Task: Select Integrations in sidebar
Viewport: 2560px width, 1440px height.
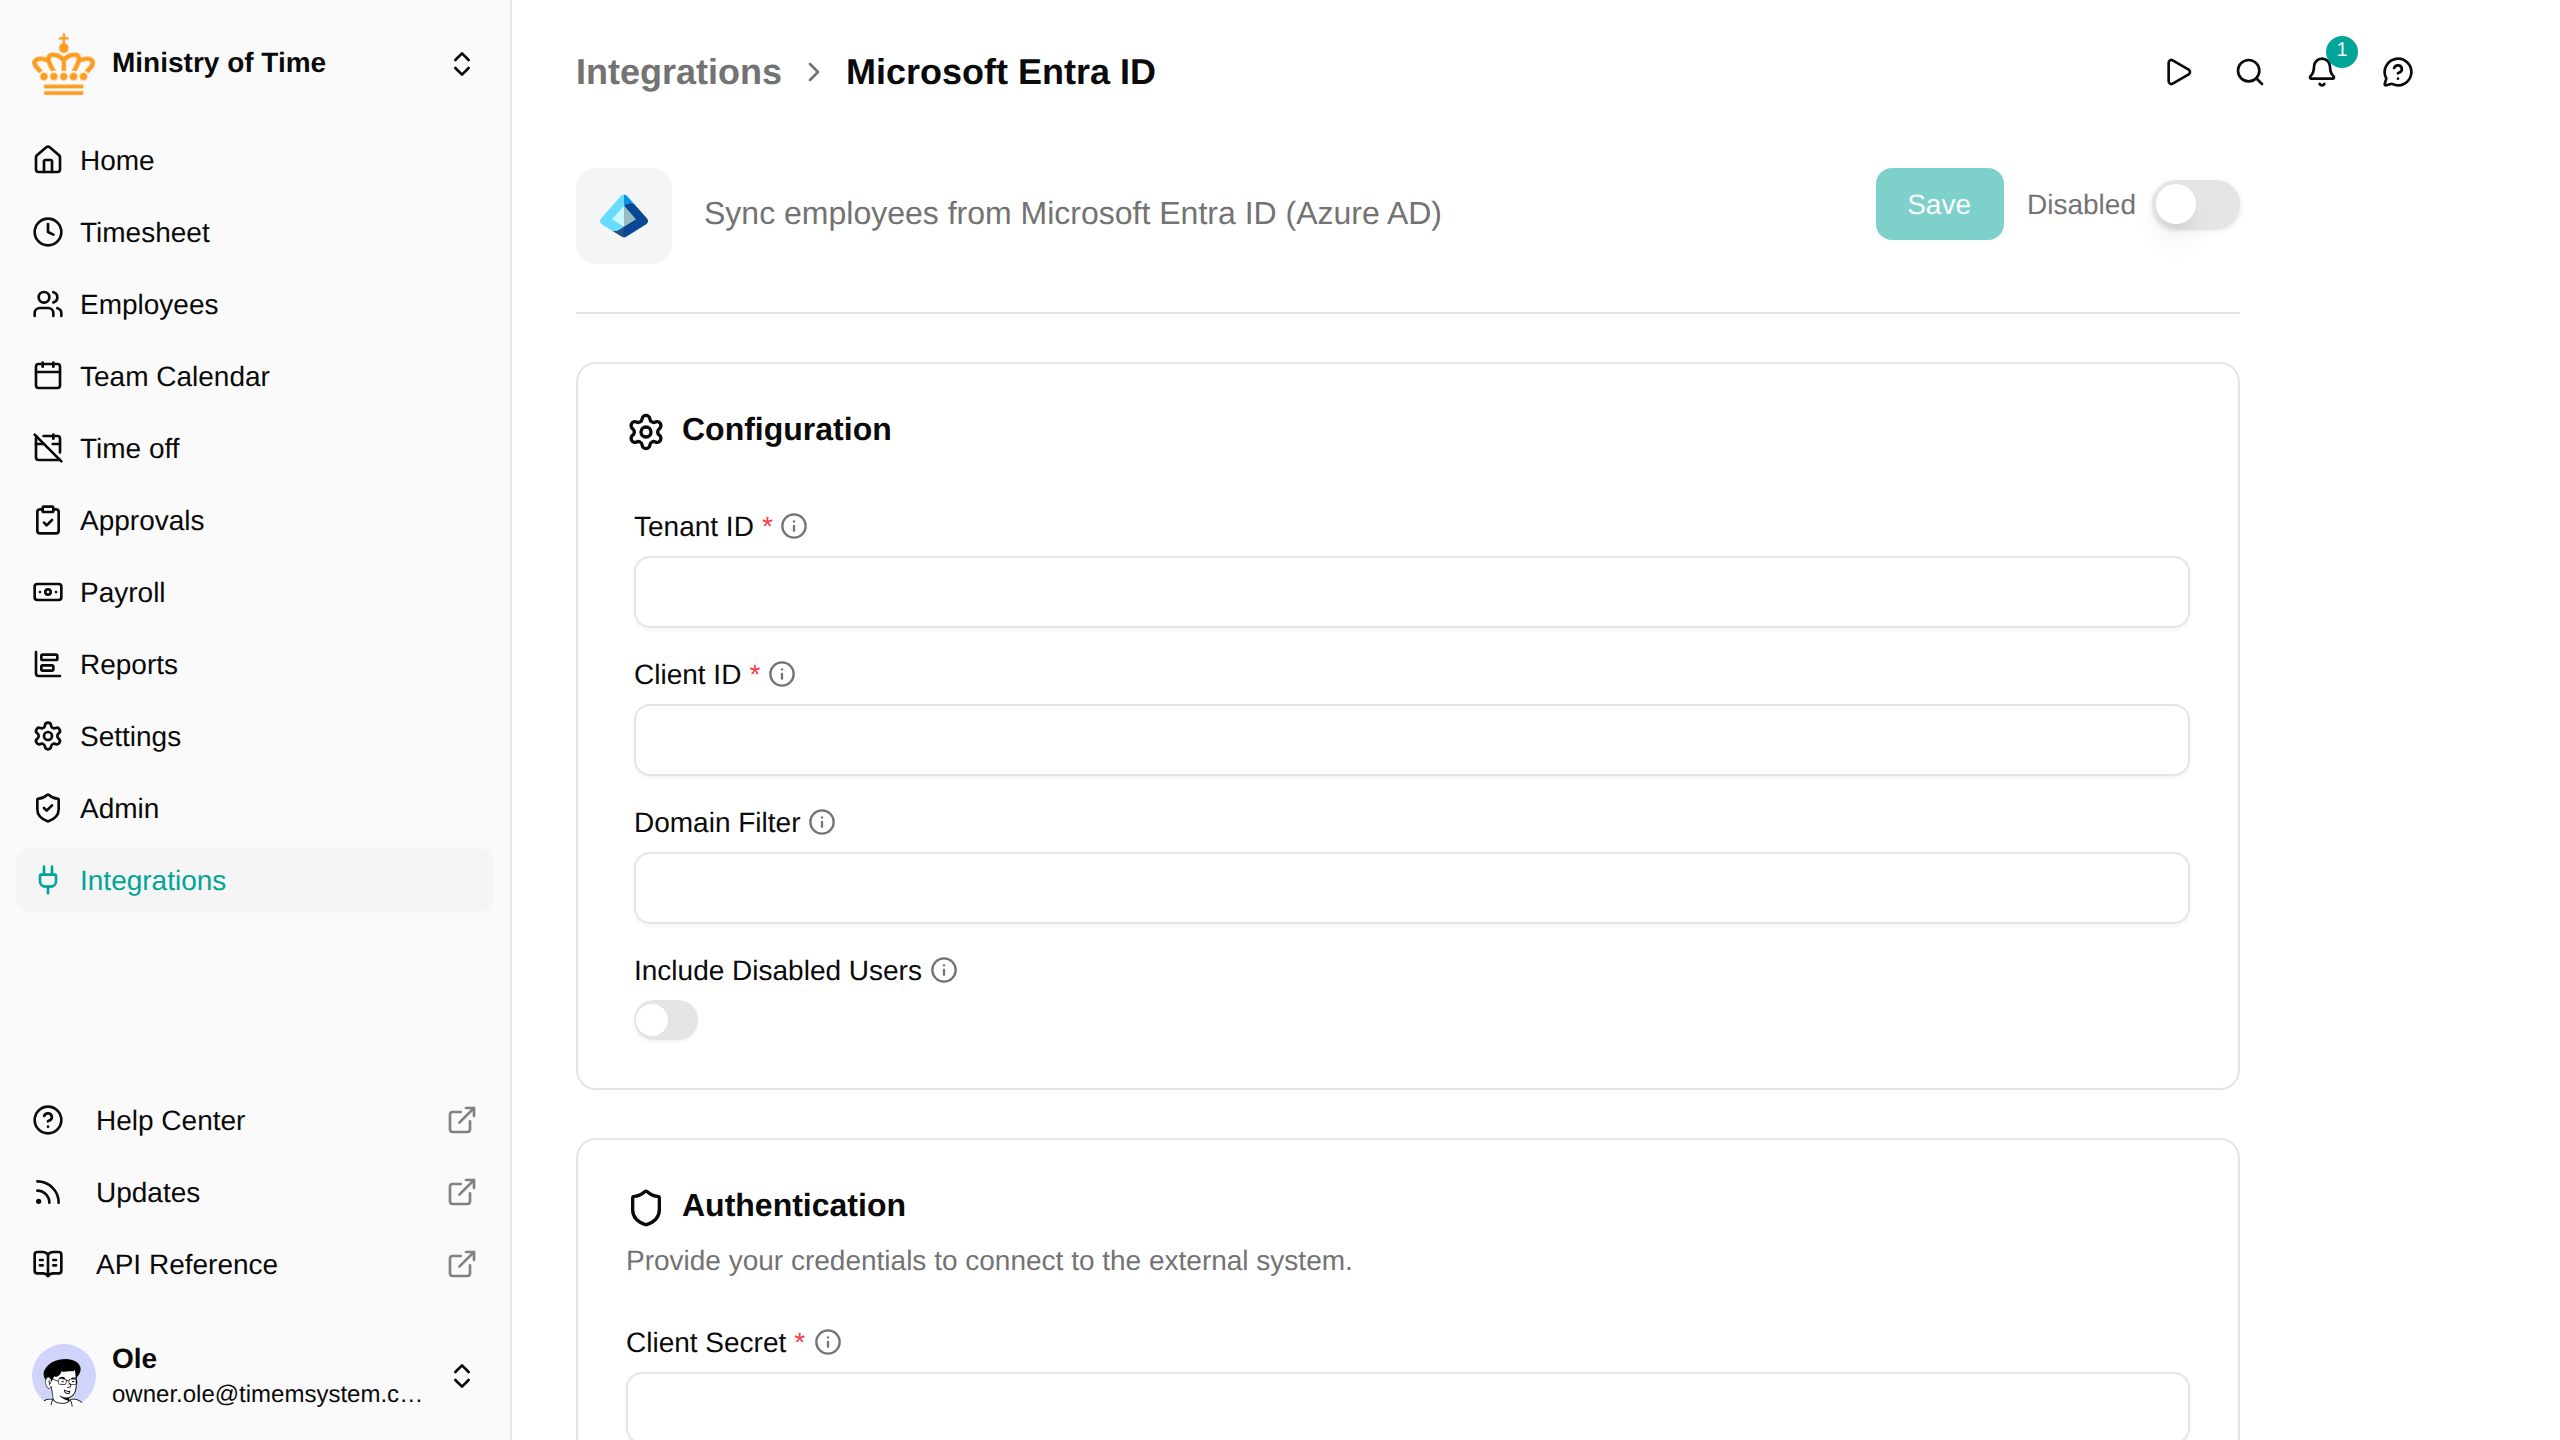Action: (x=255, y=880)
